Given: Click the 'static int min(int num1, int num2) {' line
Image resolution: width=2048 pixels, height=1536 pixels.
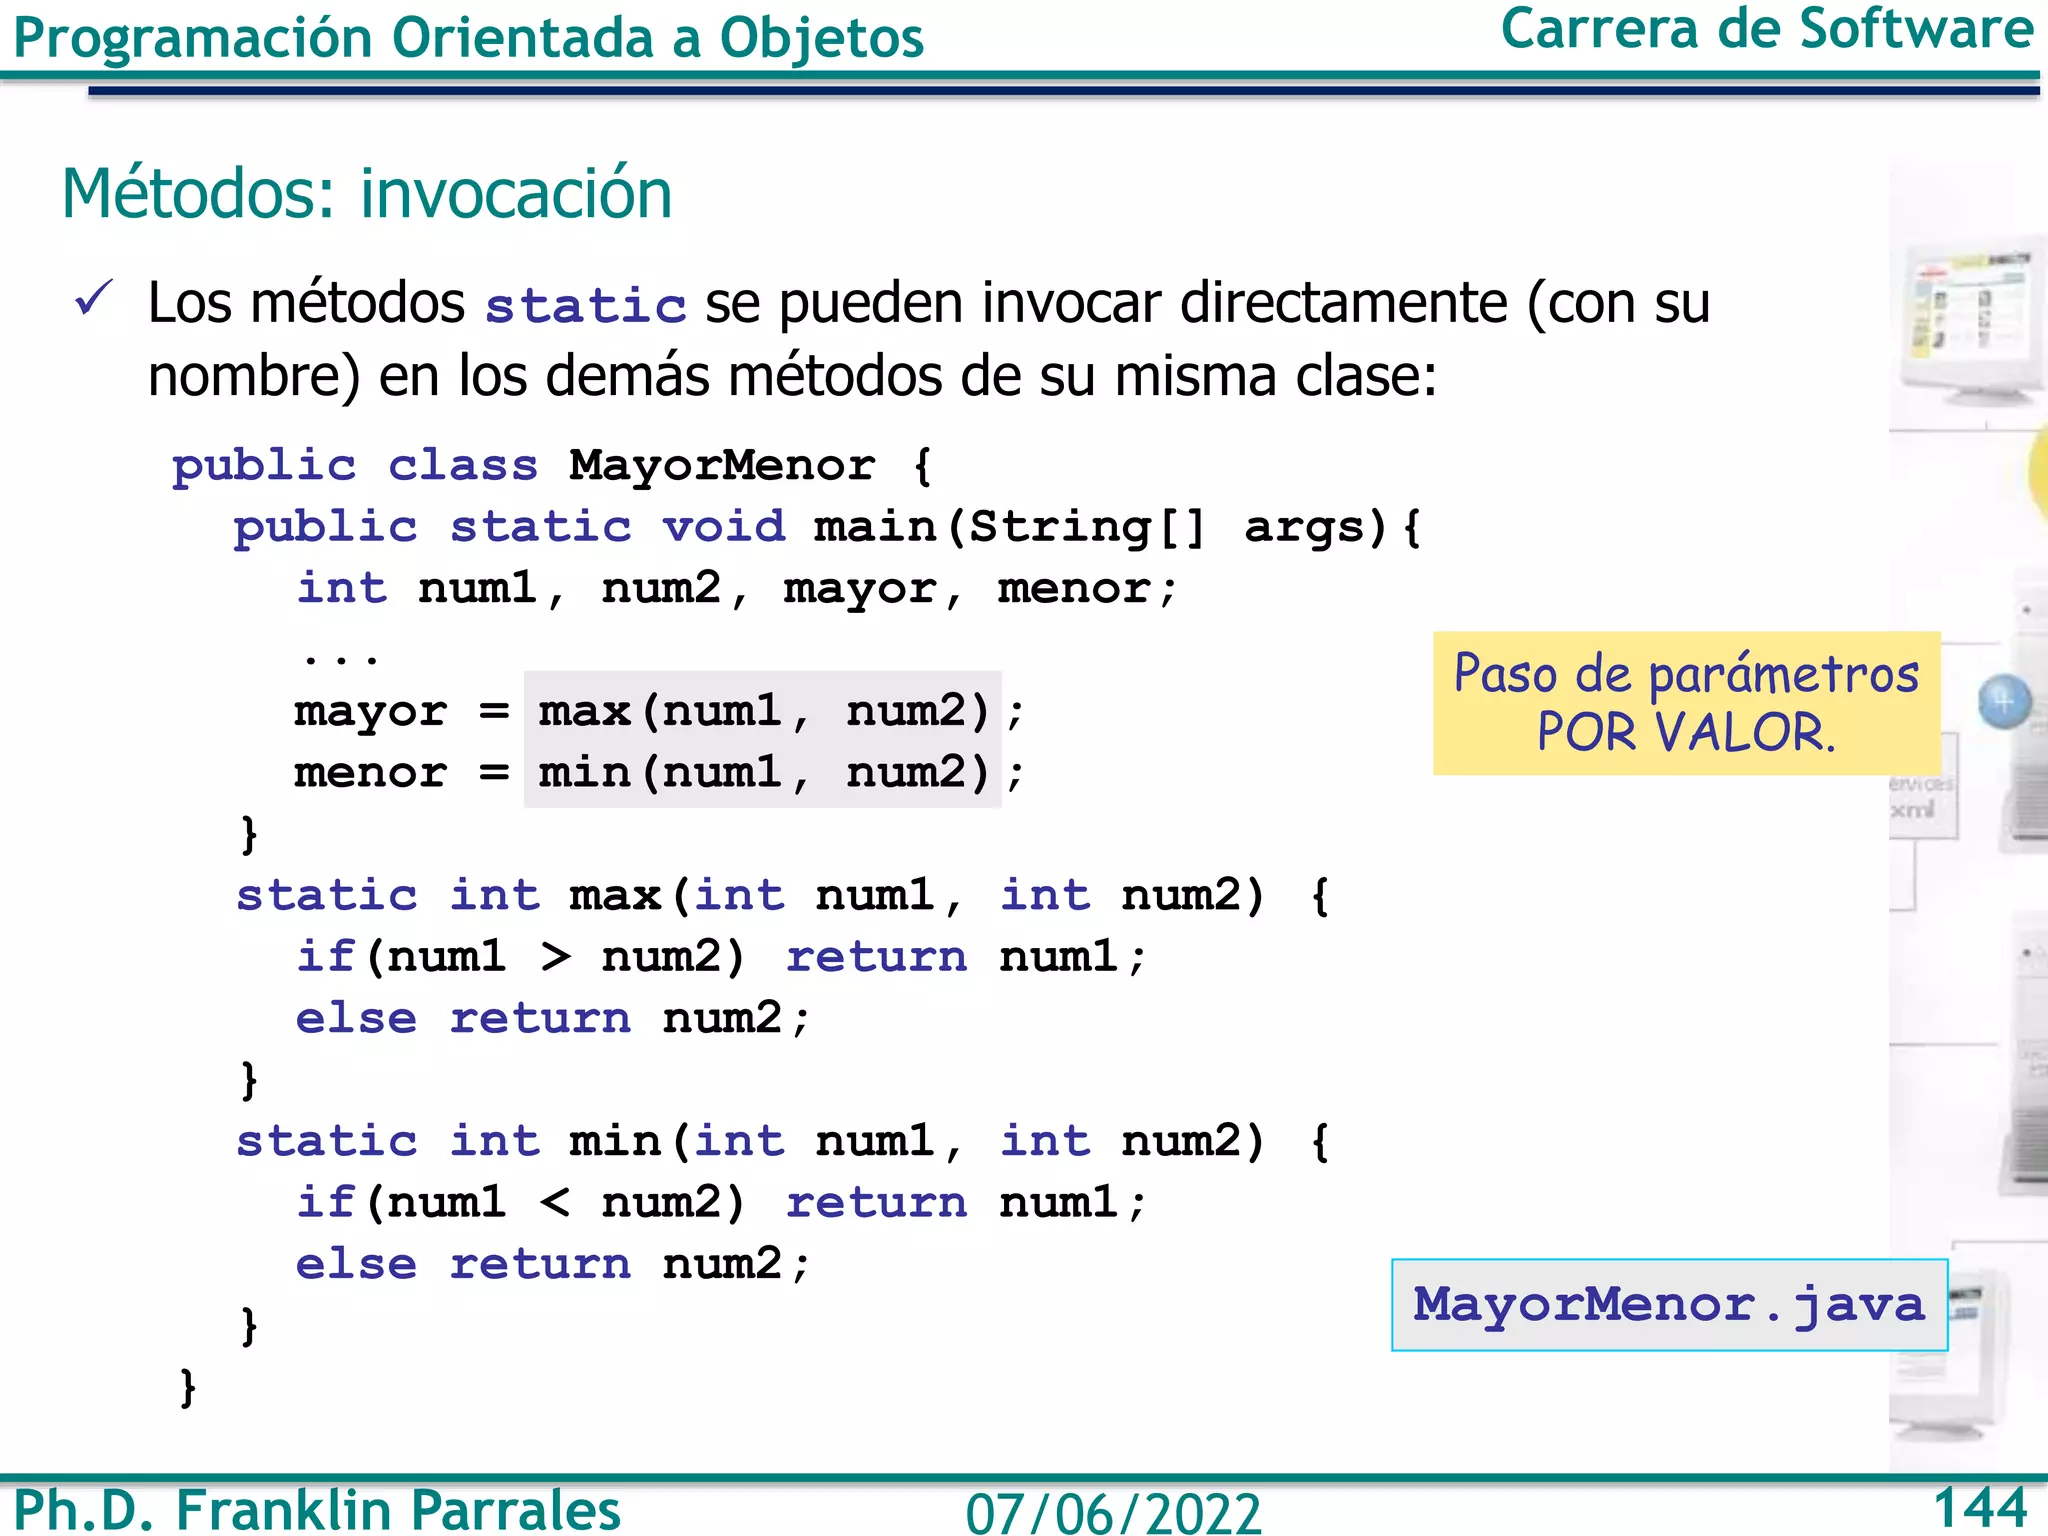Looking at the screenshot, I should coord(783,1142).
